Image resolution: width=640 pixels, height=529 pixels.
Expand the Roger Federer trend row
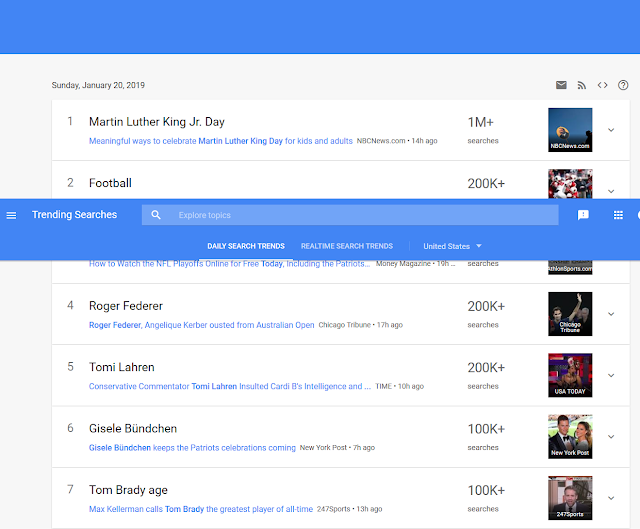tap(611, 313)
